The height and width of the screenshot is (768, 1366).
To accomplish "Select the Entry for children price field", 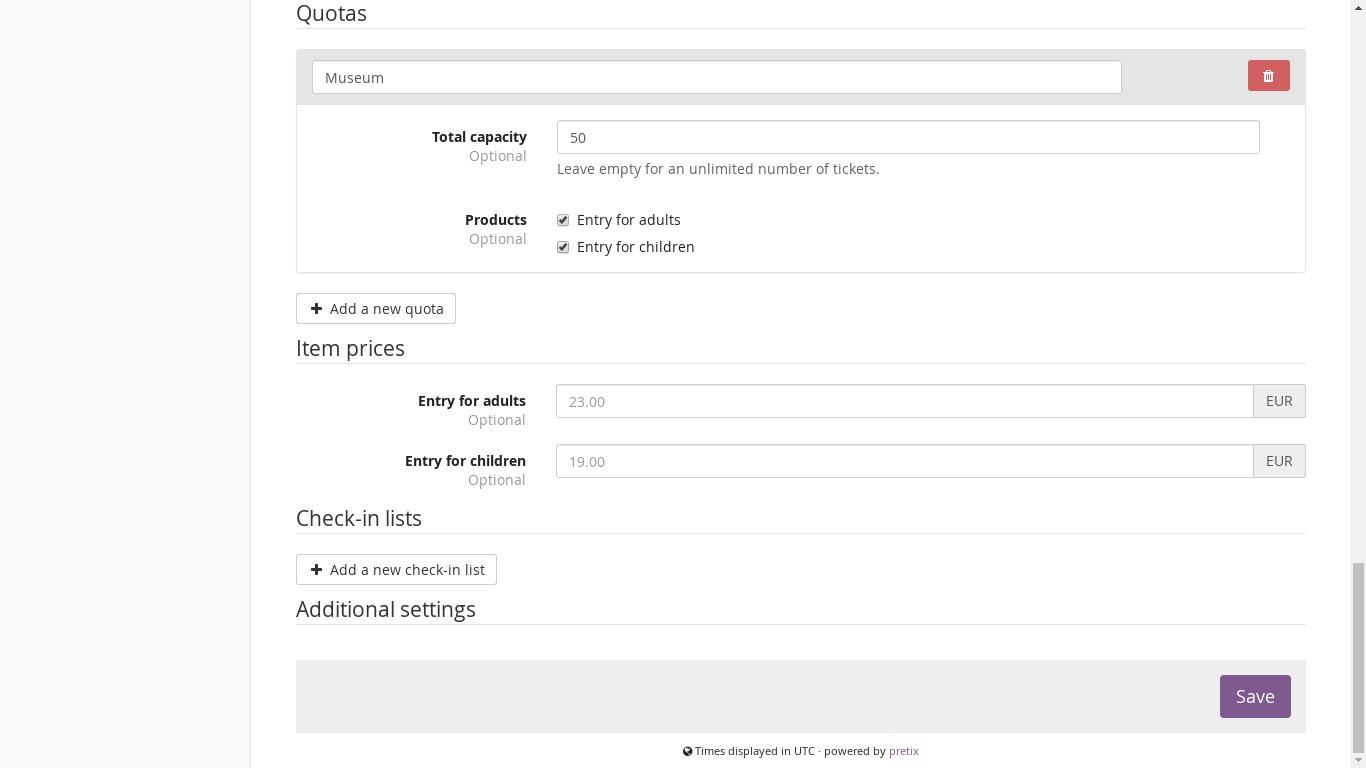I will click(904, 462).
